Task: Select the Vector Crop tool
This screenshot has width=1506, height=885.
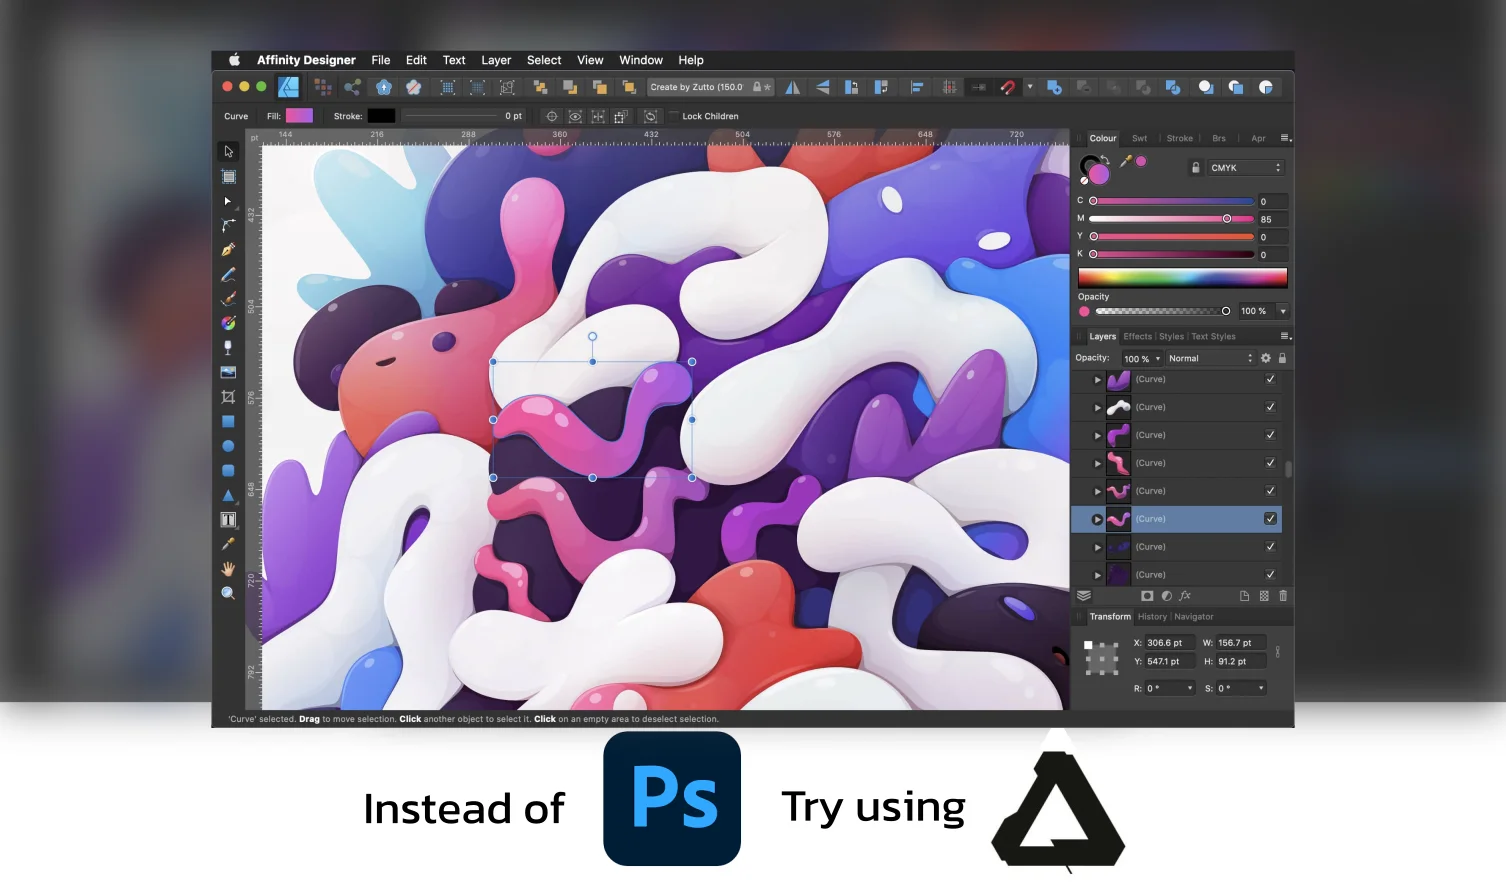Action: 228,397
